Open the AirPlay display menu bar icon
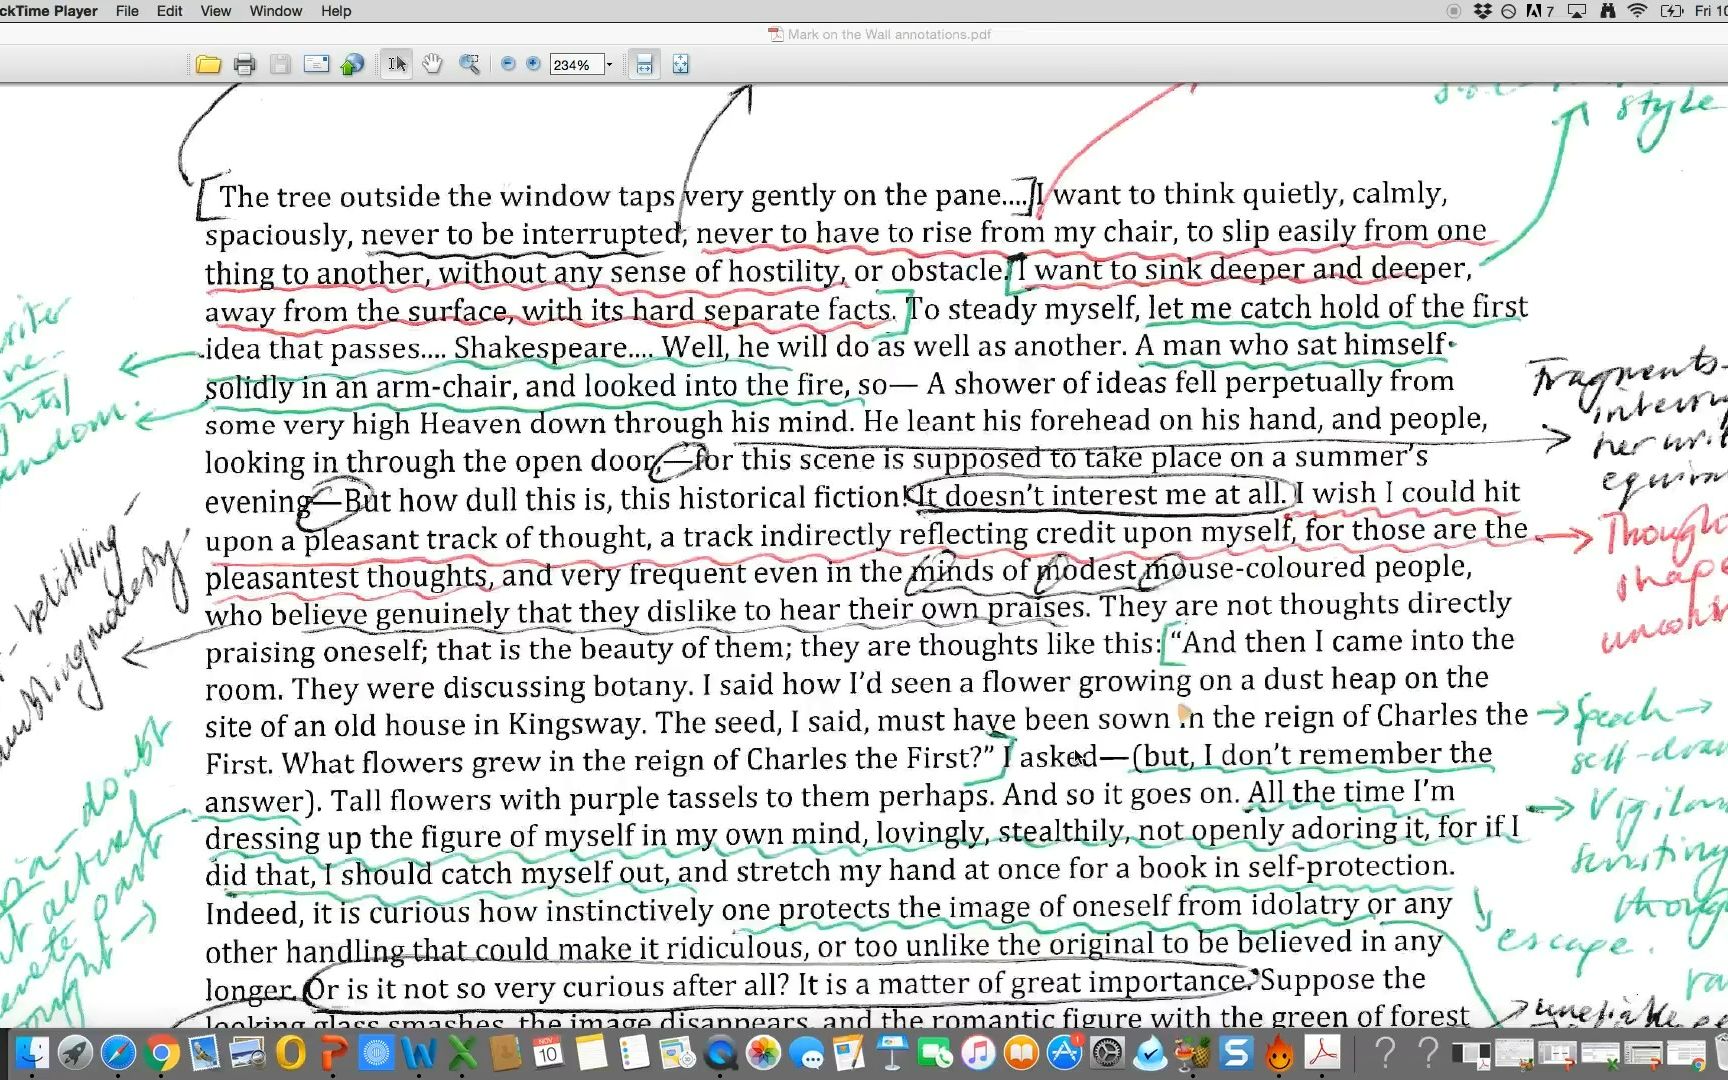 click(1577, 11)
